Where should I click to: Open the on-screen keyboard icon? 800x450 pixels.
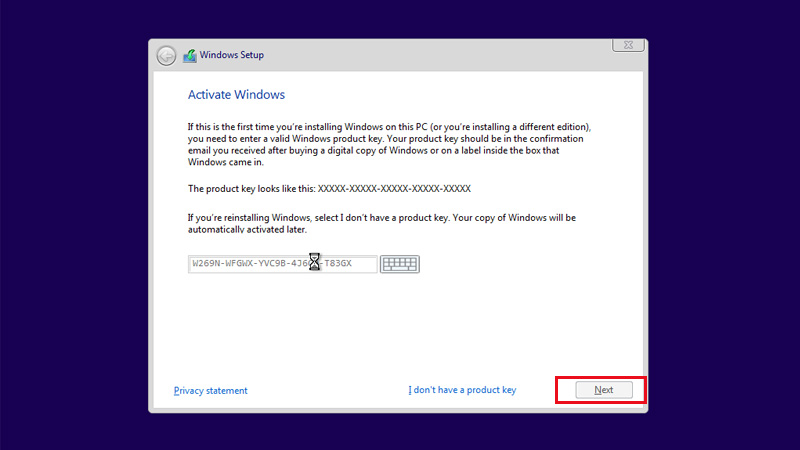(x=399, y=264)
